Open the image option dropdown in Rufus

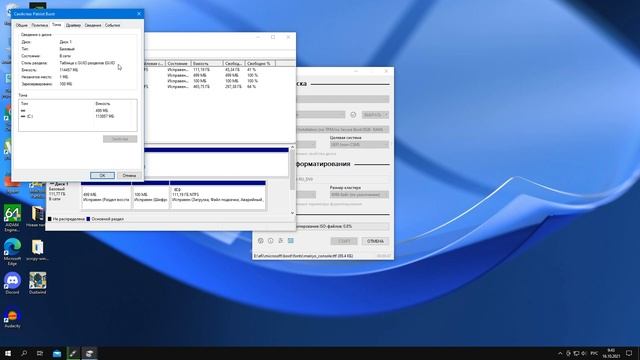[342, 129]
